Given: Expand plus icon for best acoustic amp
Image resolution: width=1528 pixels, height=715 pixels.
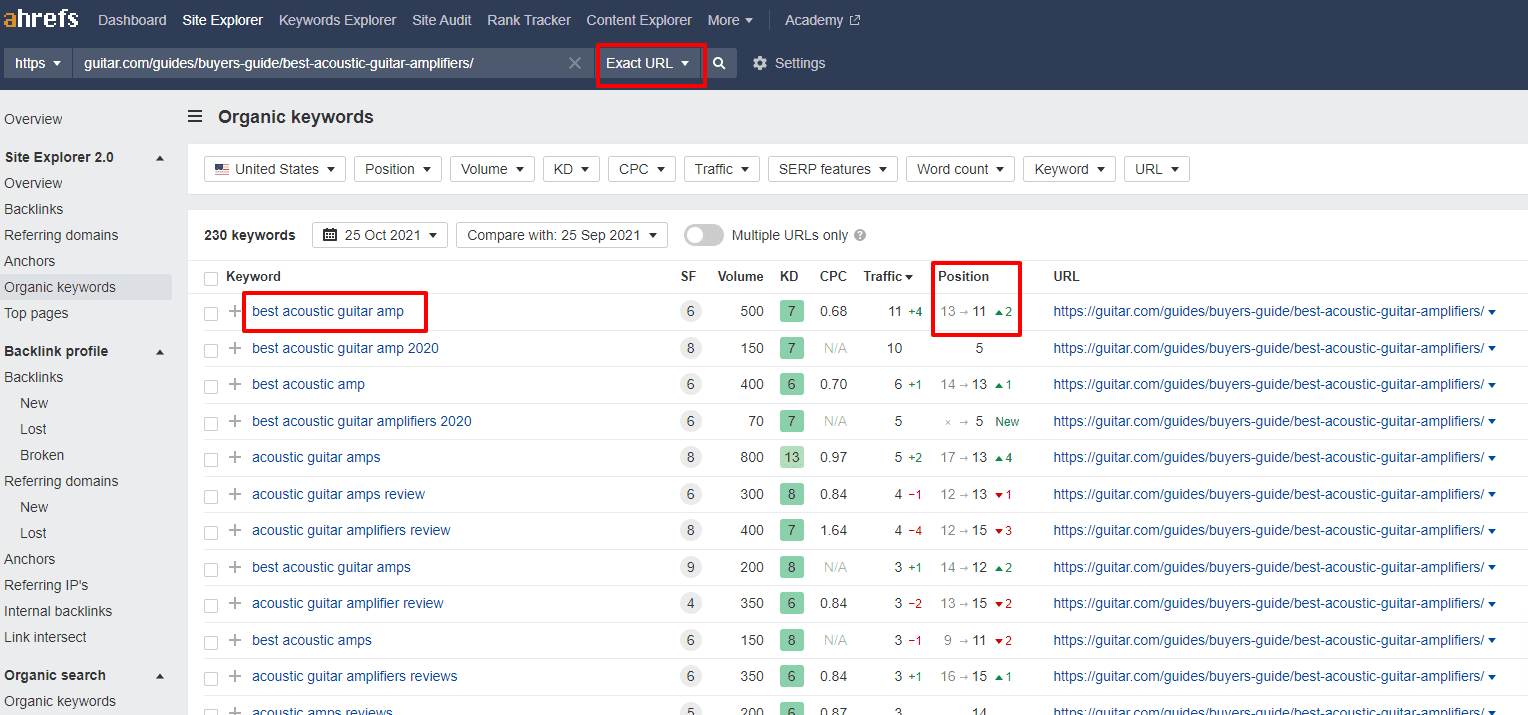Looking at the screenshot, I should [235, 385].
